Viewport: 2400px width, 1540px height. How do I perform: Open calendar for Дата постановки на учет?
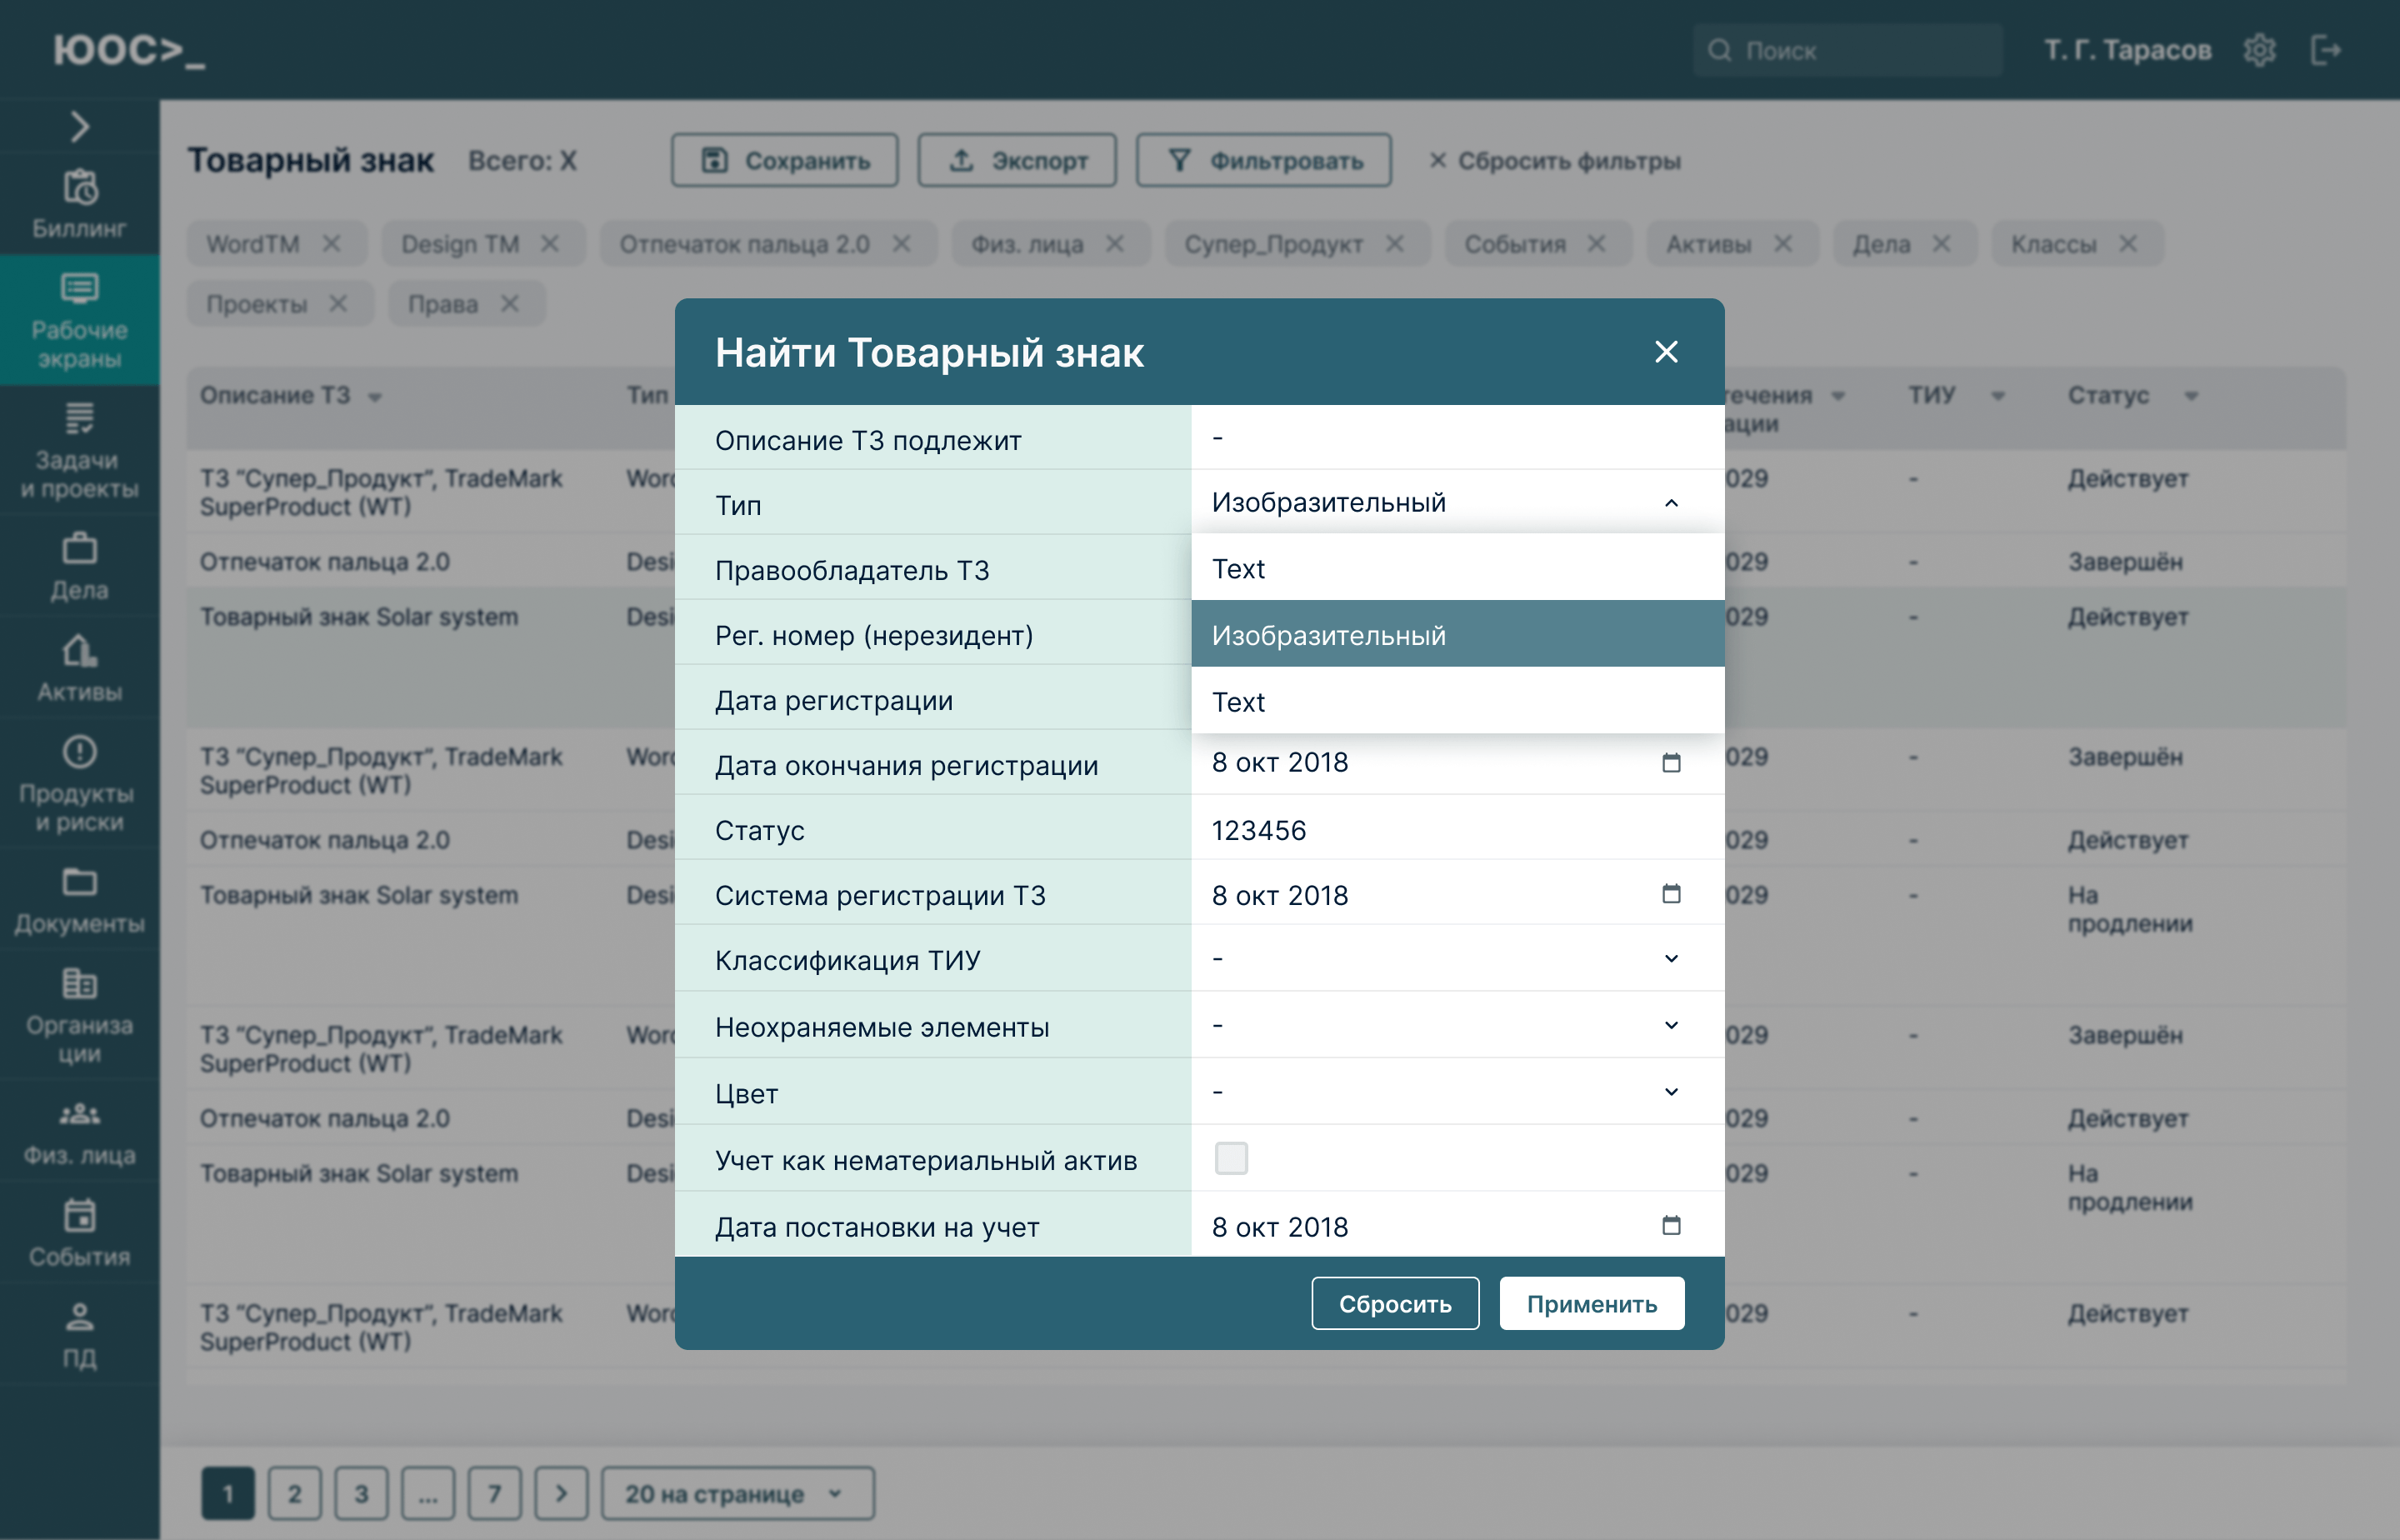(x=1670, y=1225)
